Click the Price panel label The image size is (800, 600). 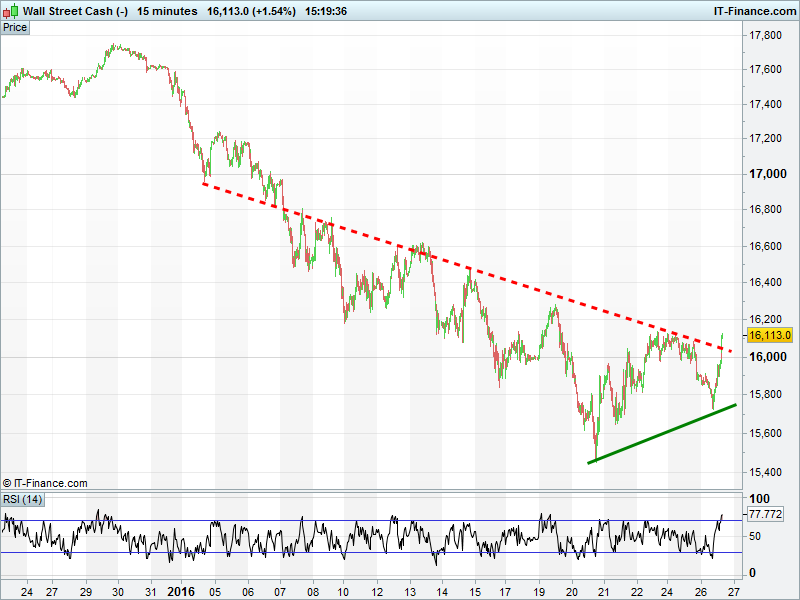coord(15,27)
